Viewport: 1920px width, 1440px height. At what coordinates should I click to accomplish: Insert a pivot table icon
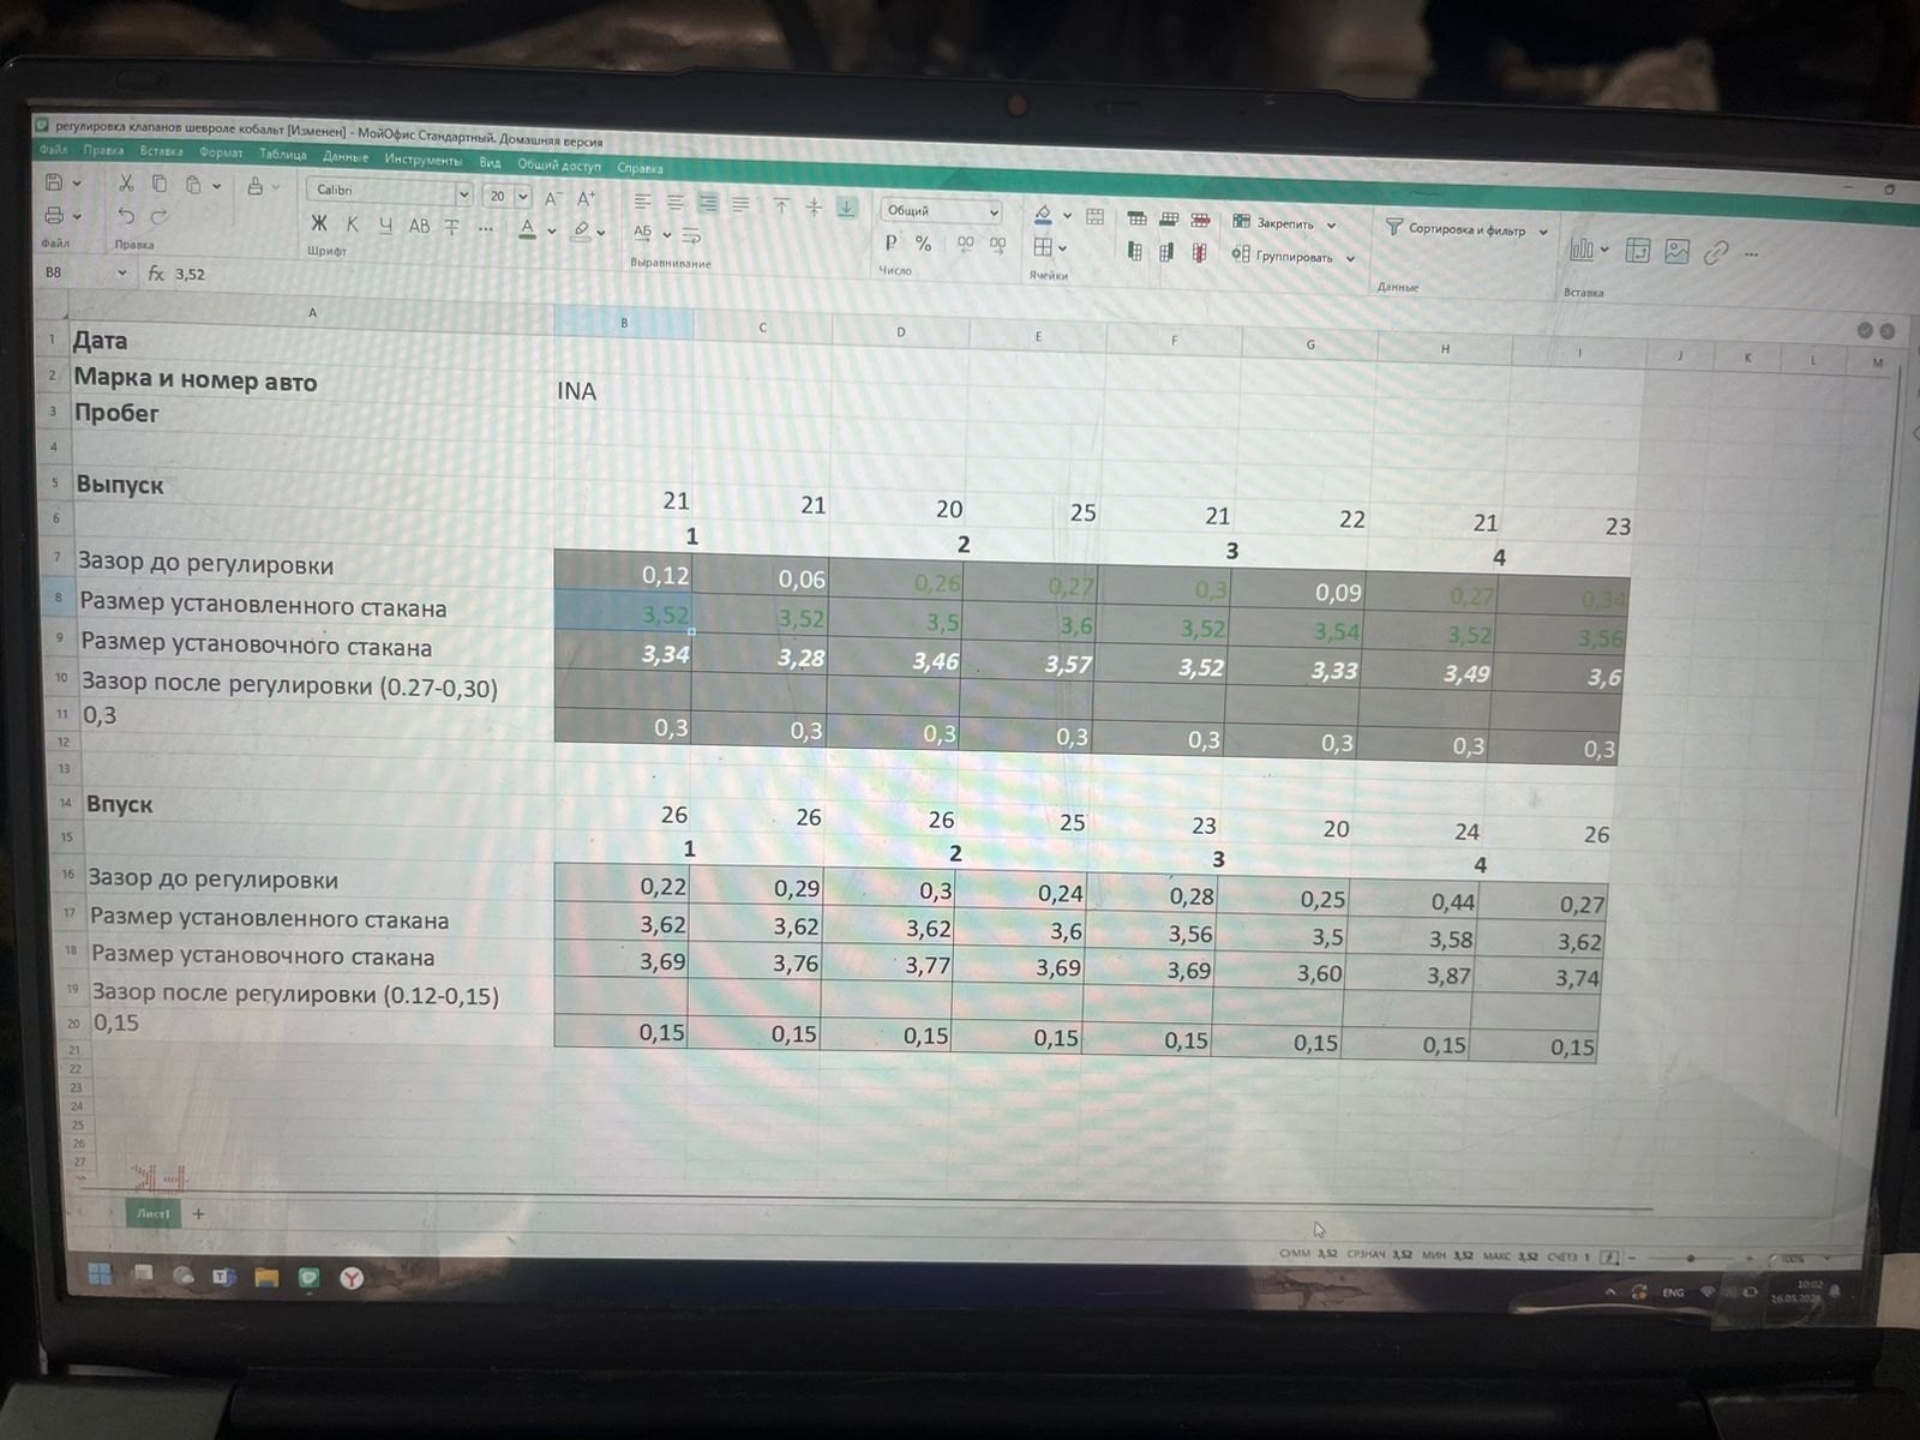click(1638, 251)
